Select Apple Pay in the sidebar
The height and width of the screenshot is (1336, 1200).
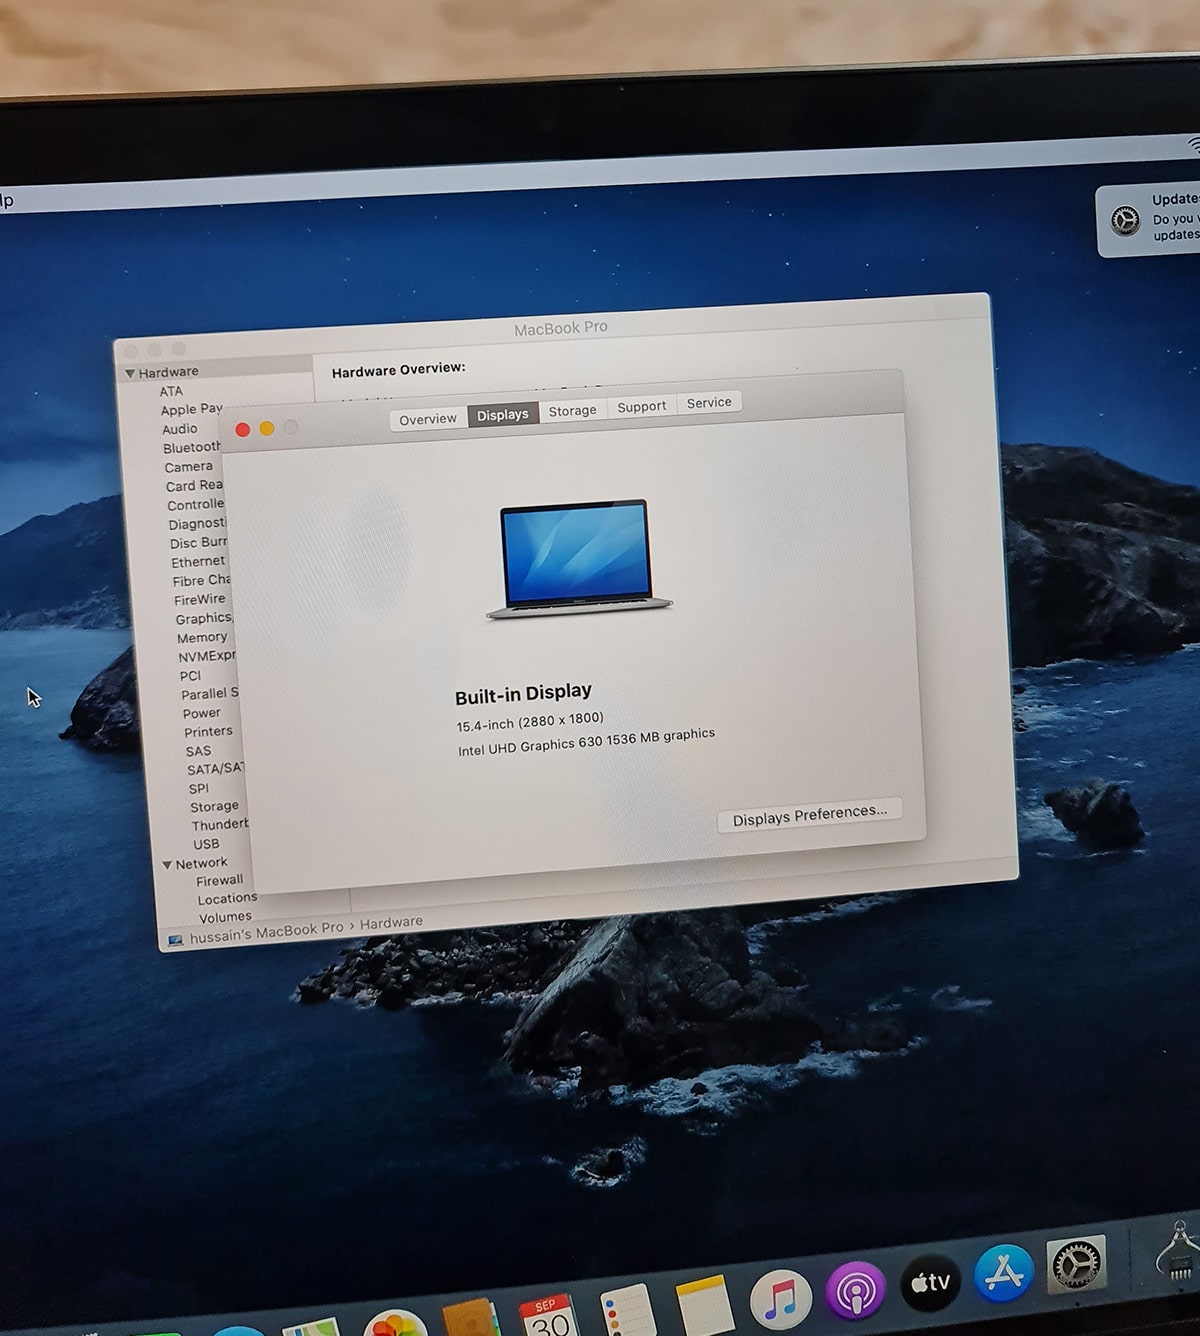[191, 409]
